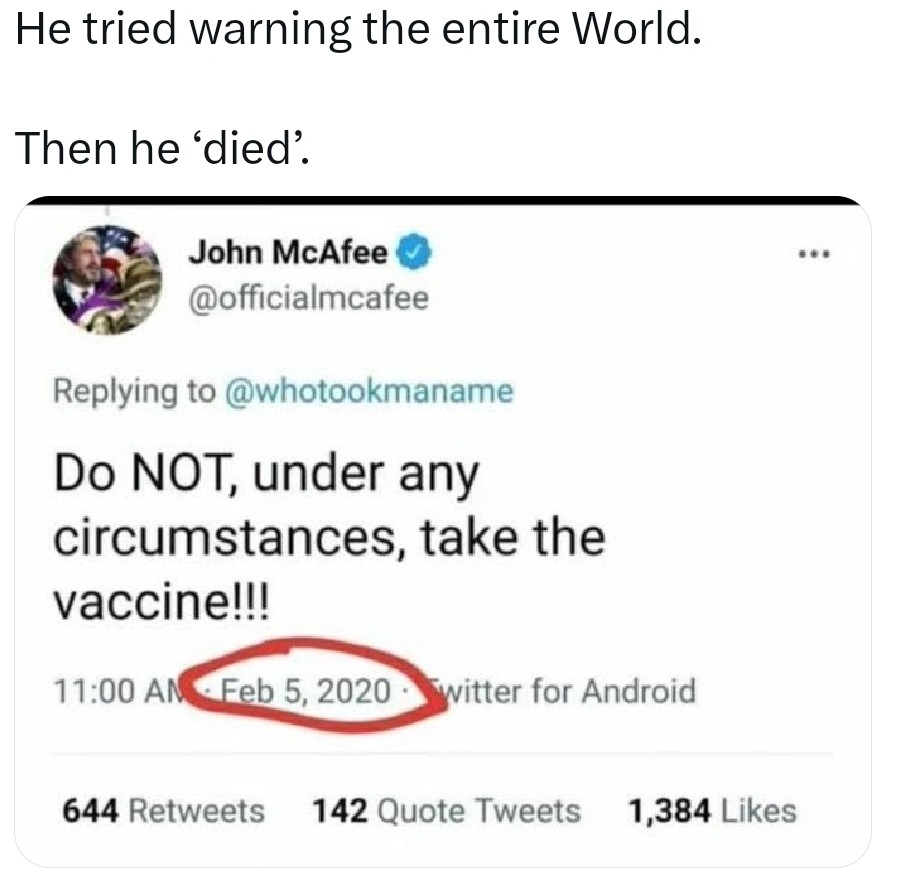
Task: Click the 'circumstances, take the' text line
Action: pyautogui.click(x=329, y=539)
